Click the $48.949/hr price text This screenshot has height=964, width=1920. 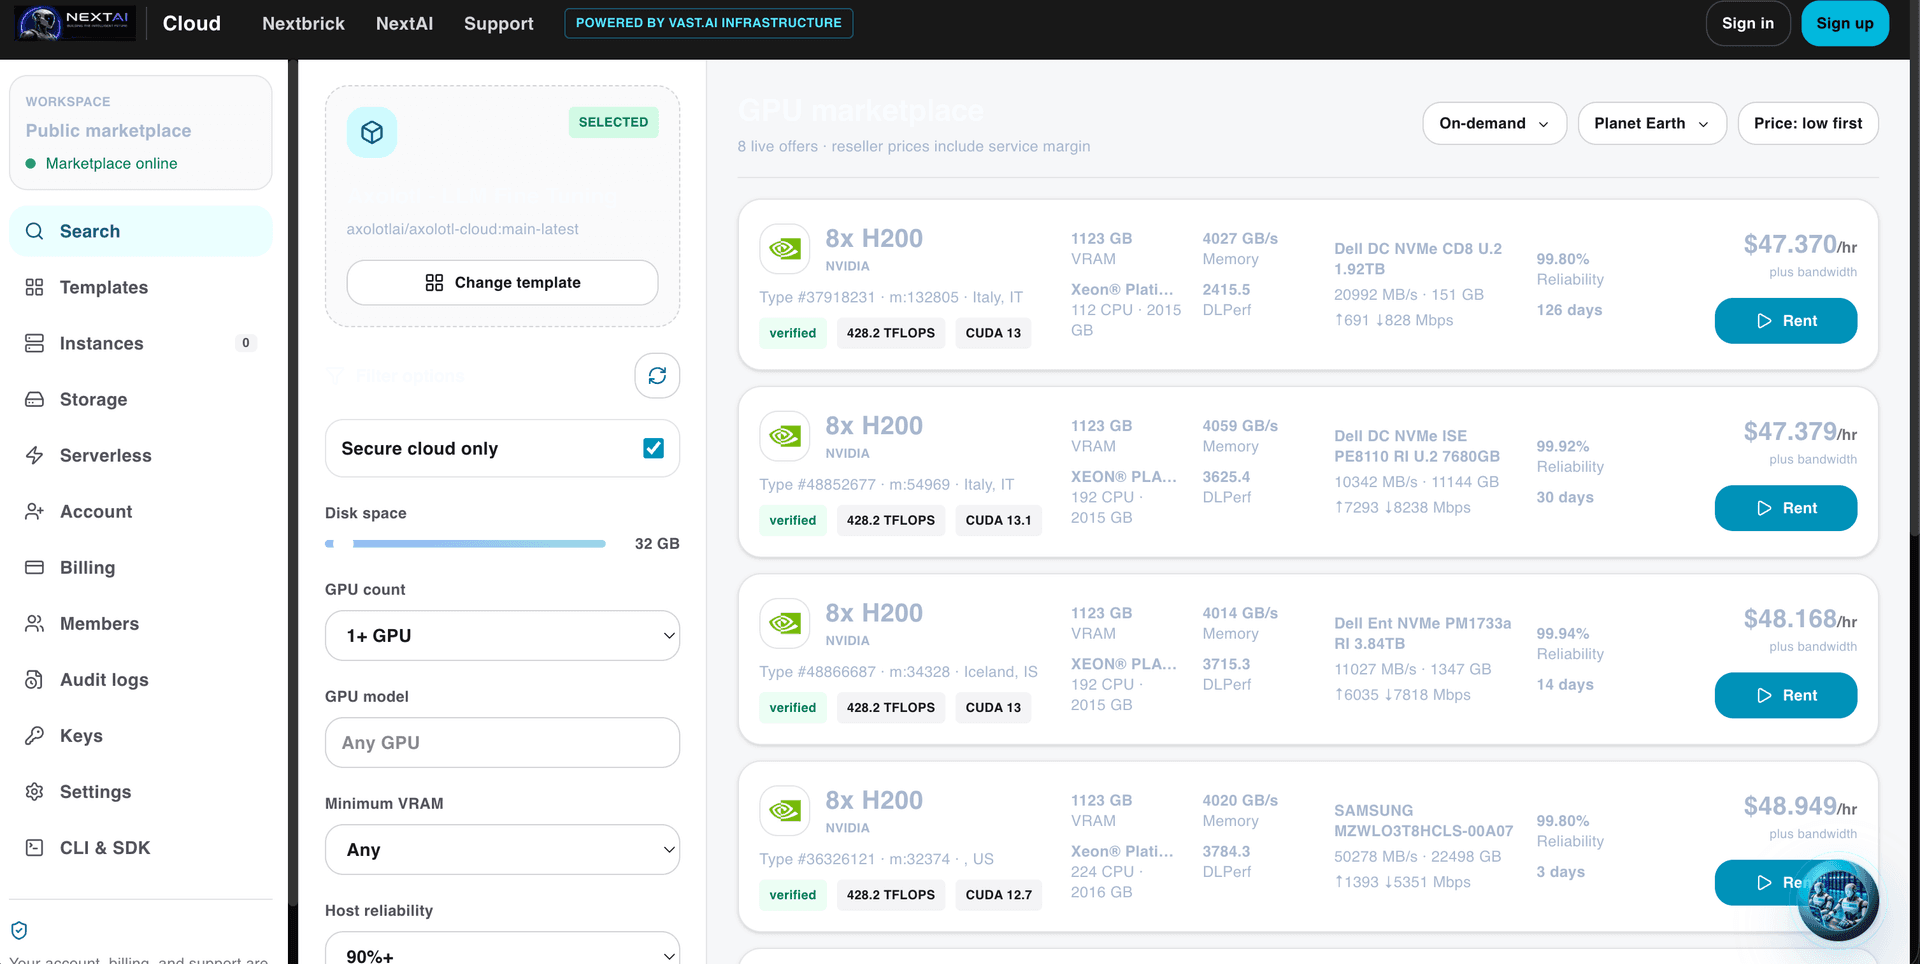click(1800, 806)
